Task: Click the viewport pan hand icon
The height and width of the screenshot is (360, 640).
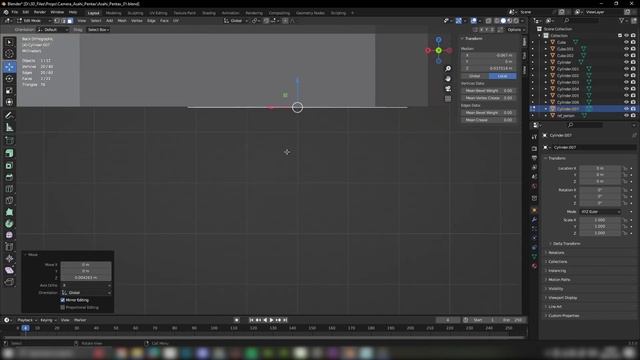Action: click(448, 78)
